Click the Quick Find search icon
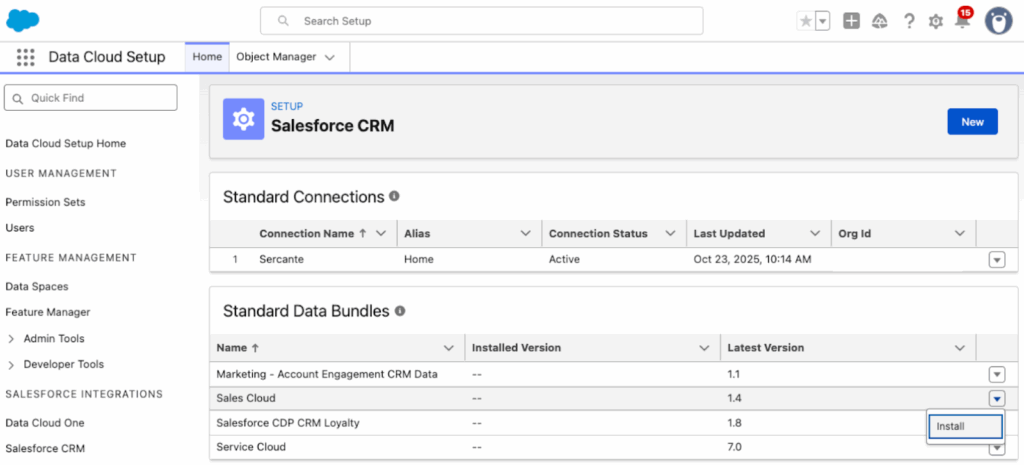Image resolution: width=1024 pixels, height=465 pixels. (18, 98)
